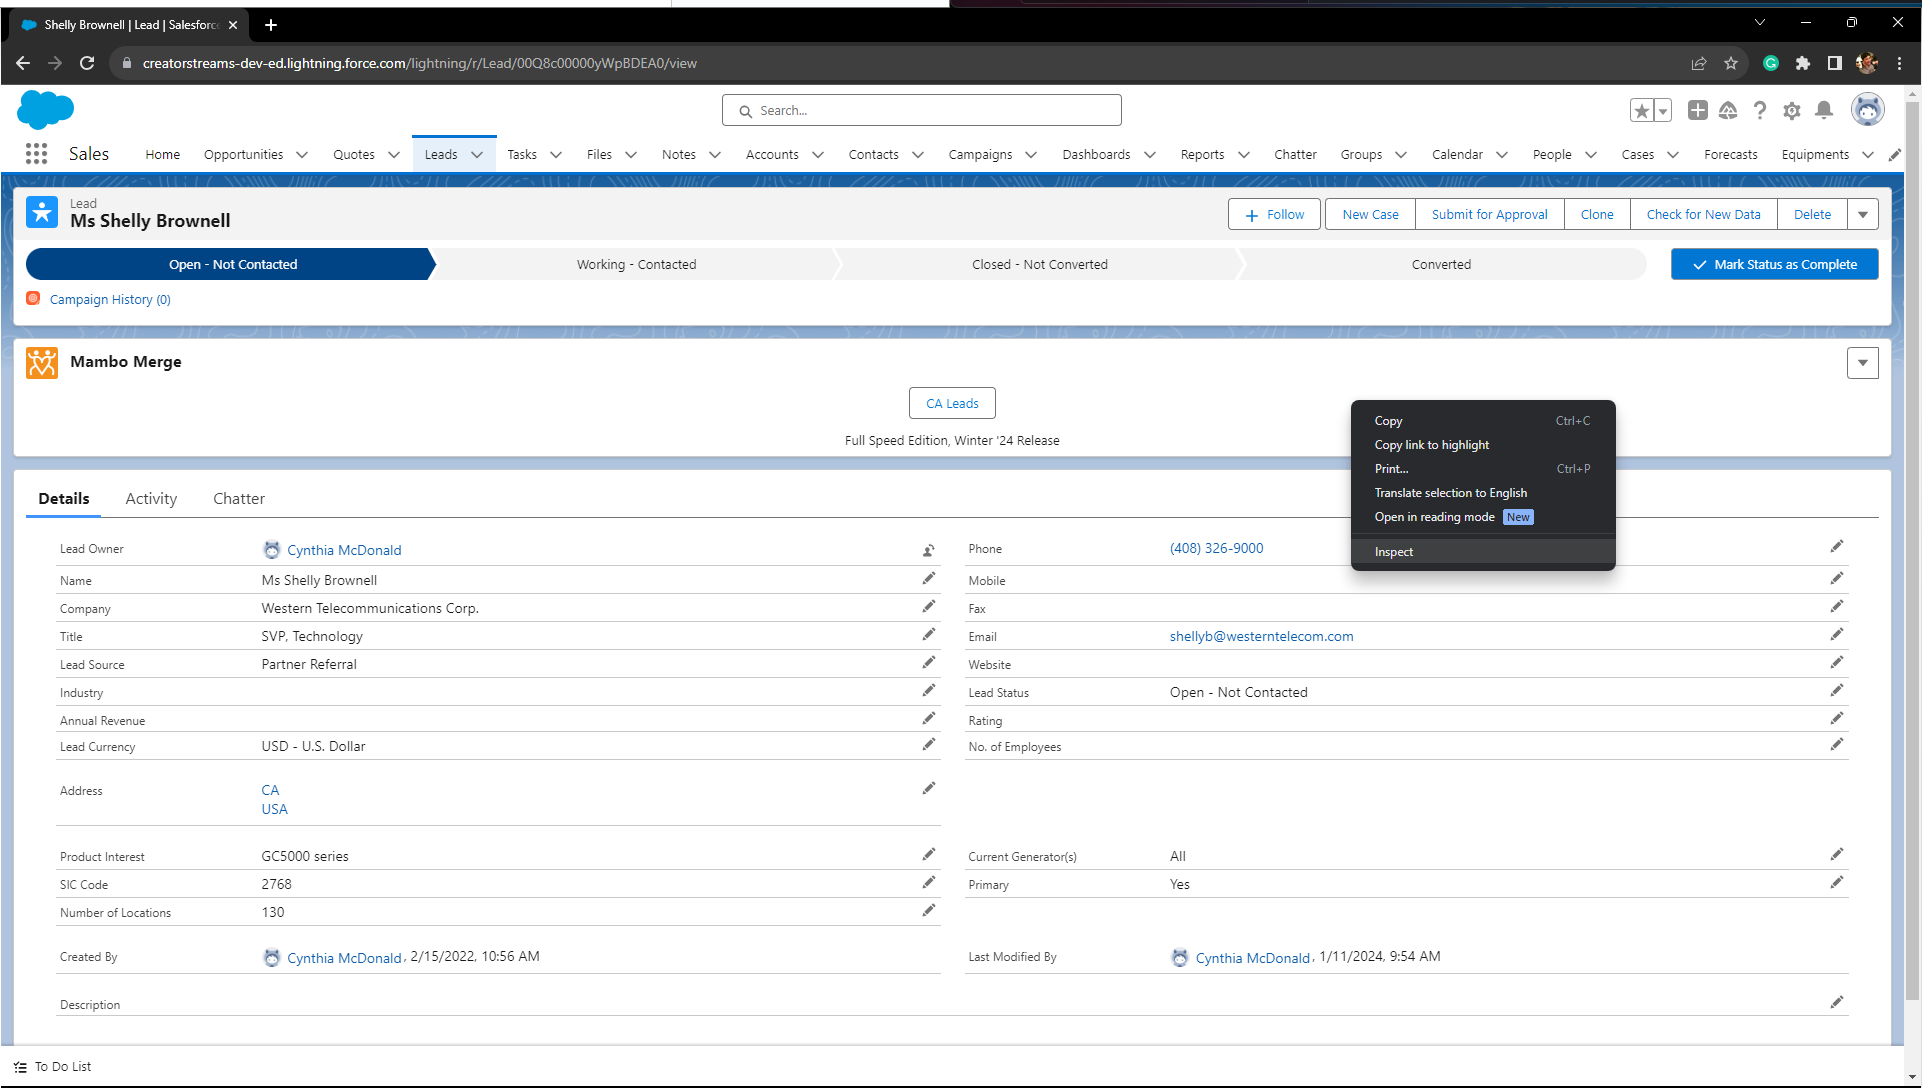The image size is (1922, 1088).
Task: Bookmark the page with the browser star
Action: [x=1731, y=62]
